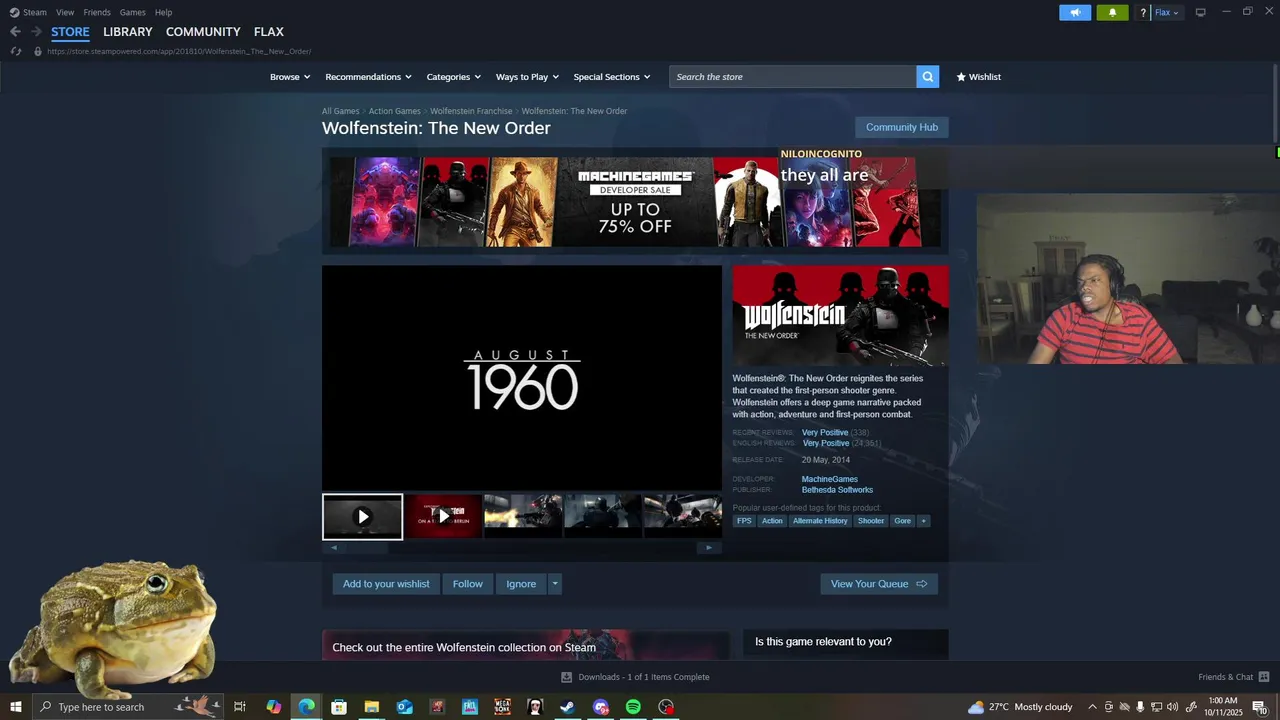Click Add to your wishlist
The height and width of the screenshot is (720, 1280).
386,584
